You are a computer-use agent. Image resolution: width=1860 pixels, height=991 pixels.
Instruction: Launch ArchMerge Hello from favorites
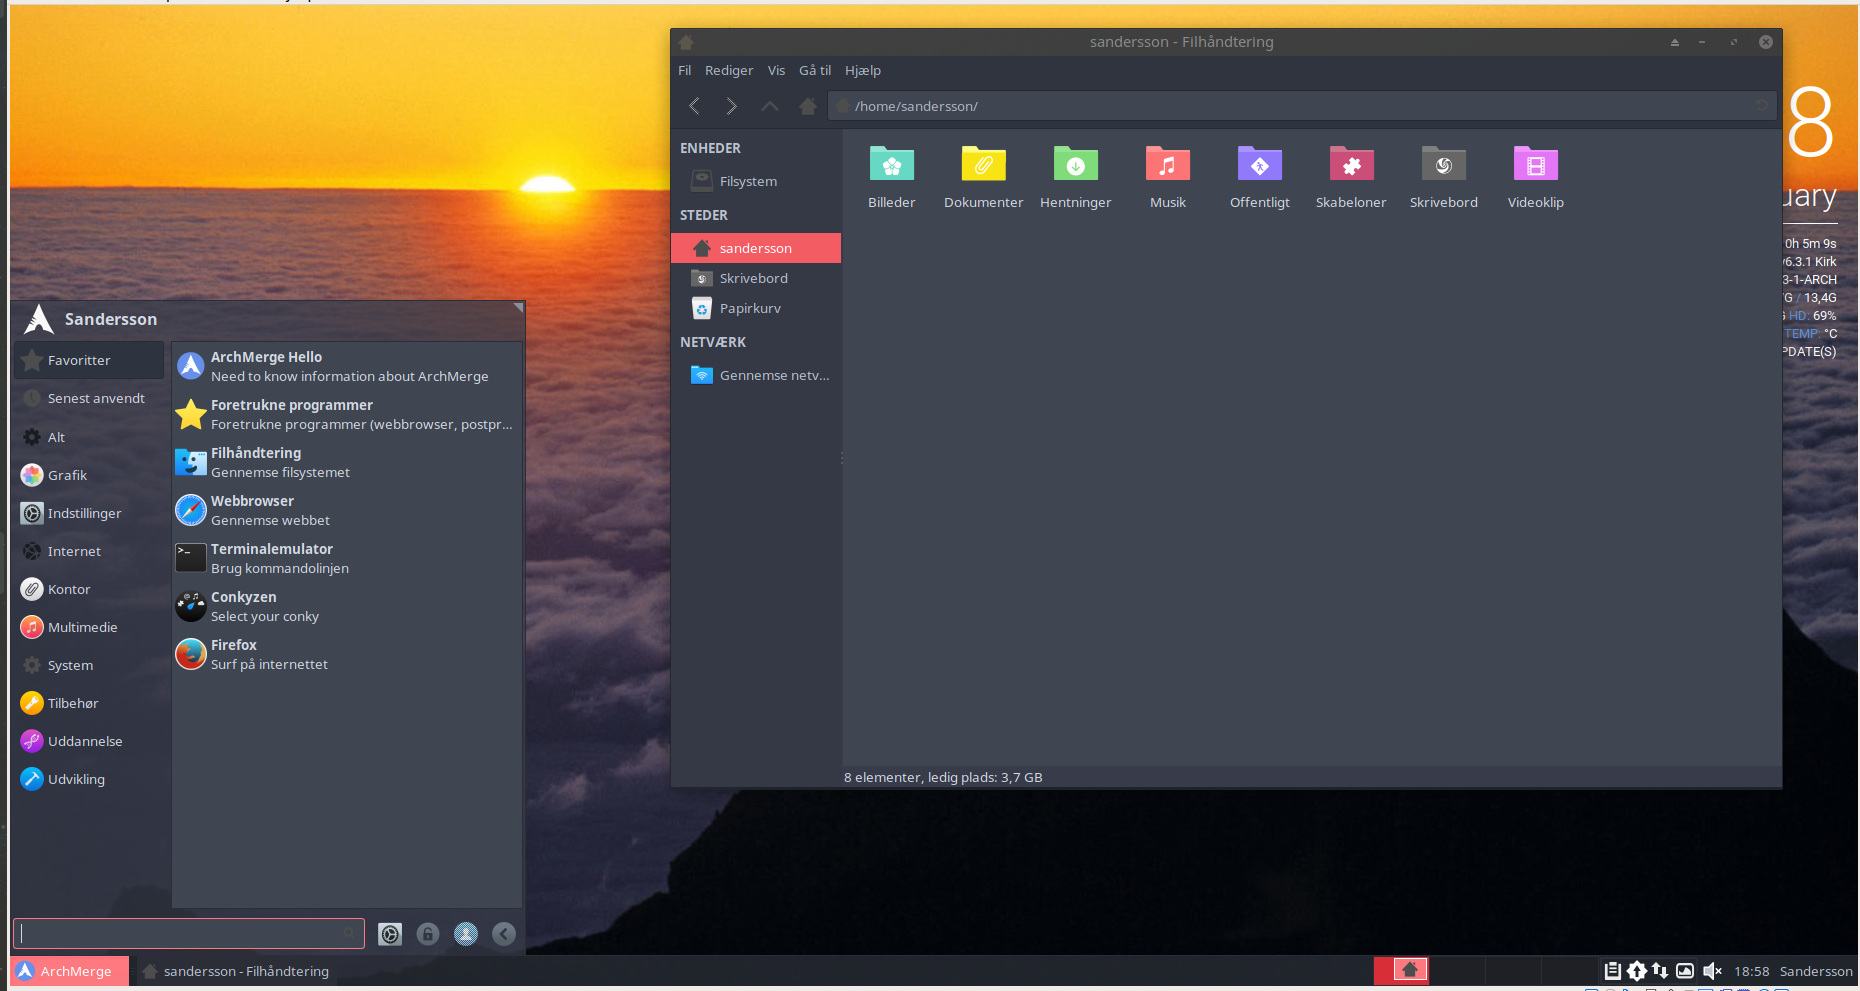tap(347, 366)
